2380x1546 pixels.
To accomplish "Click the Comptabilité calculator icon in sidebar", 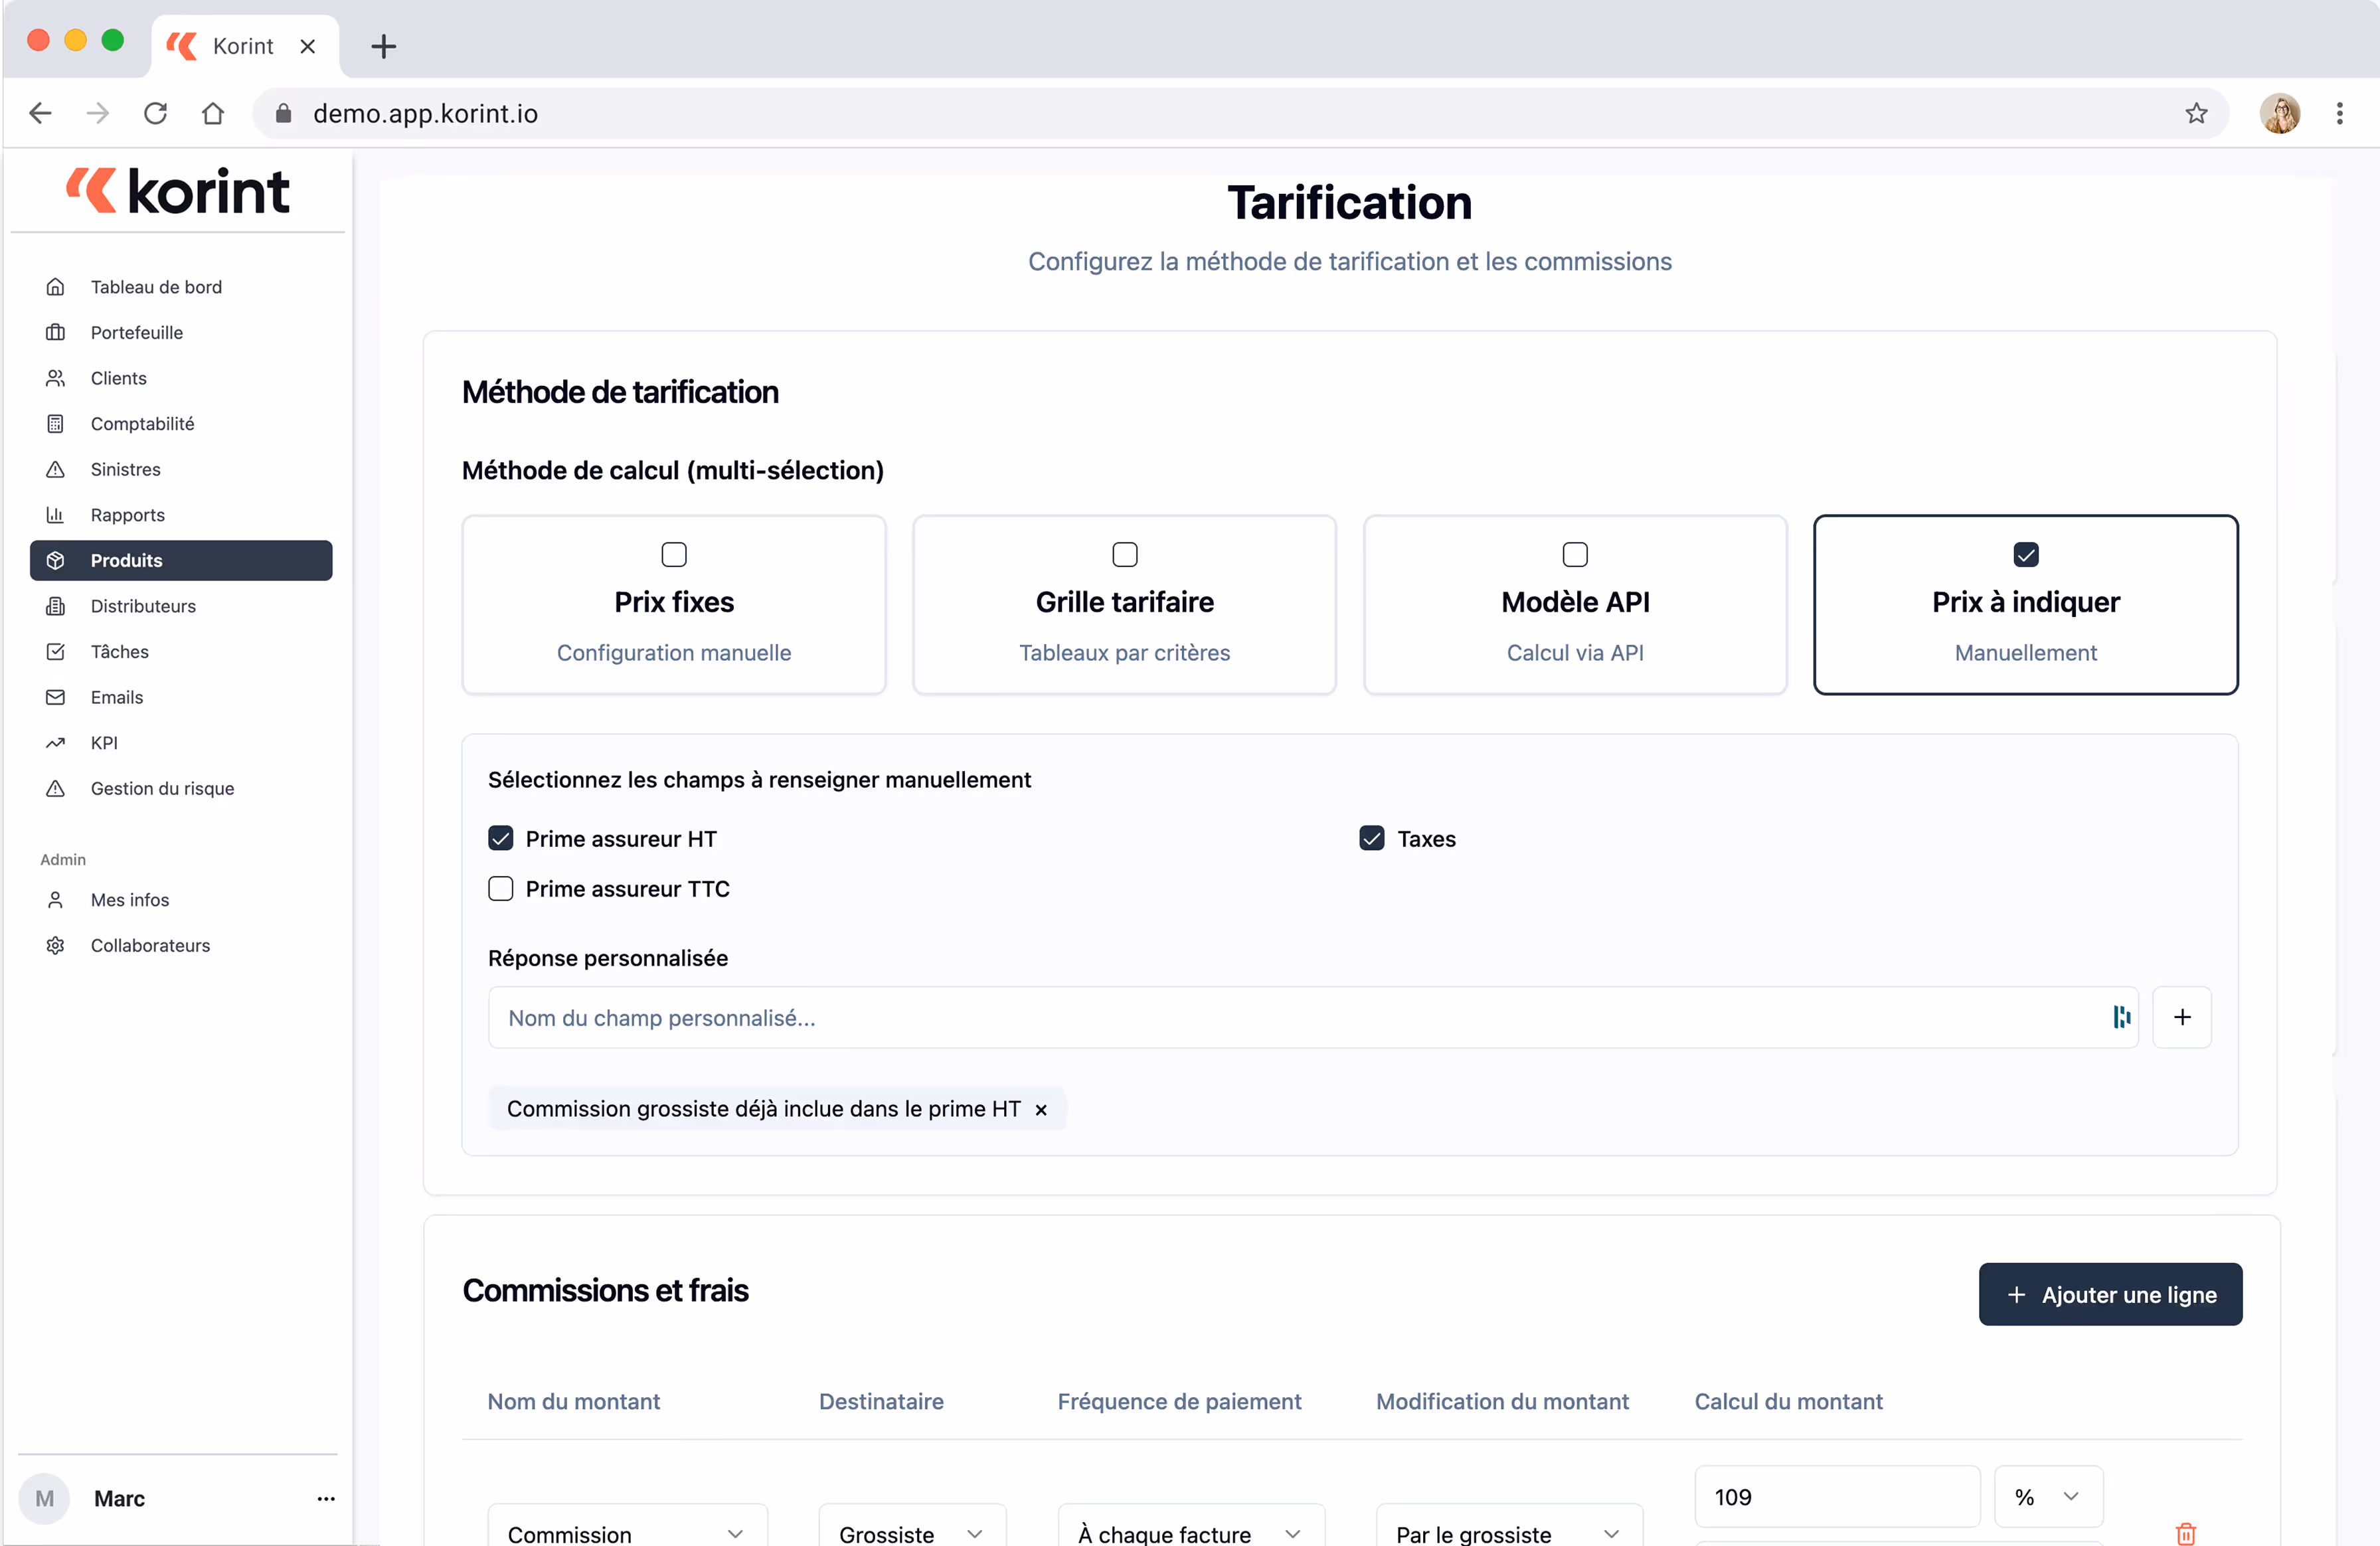I will [56, 424].
